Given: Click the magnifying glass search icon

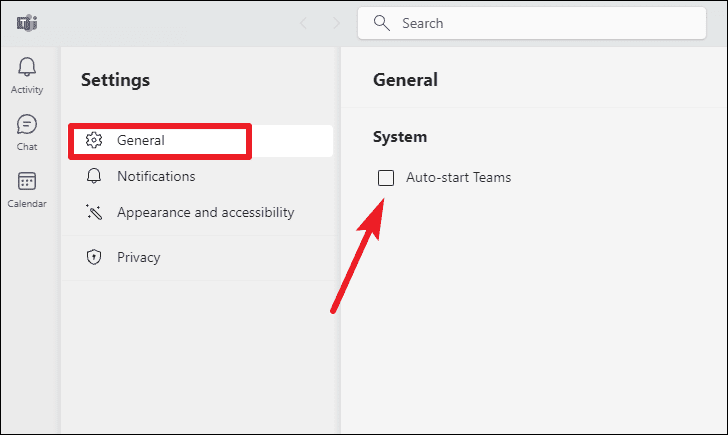Looking at the screenshot, I should 382,23.
